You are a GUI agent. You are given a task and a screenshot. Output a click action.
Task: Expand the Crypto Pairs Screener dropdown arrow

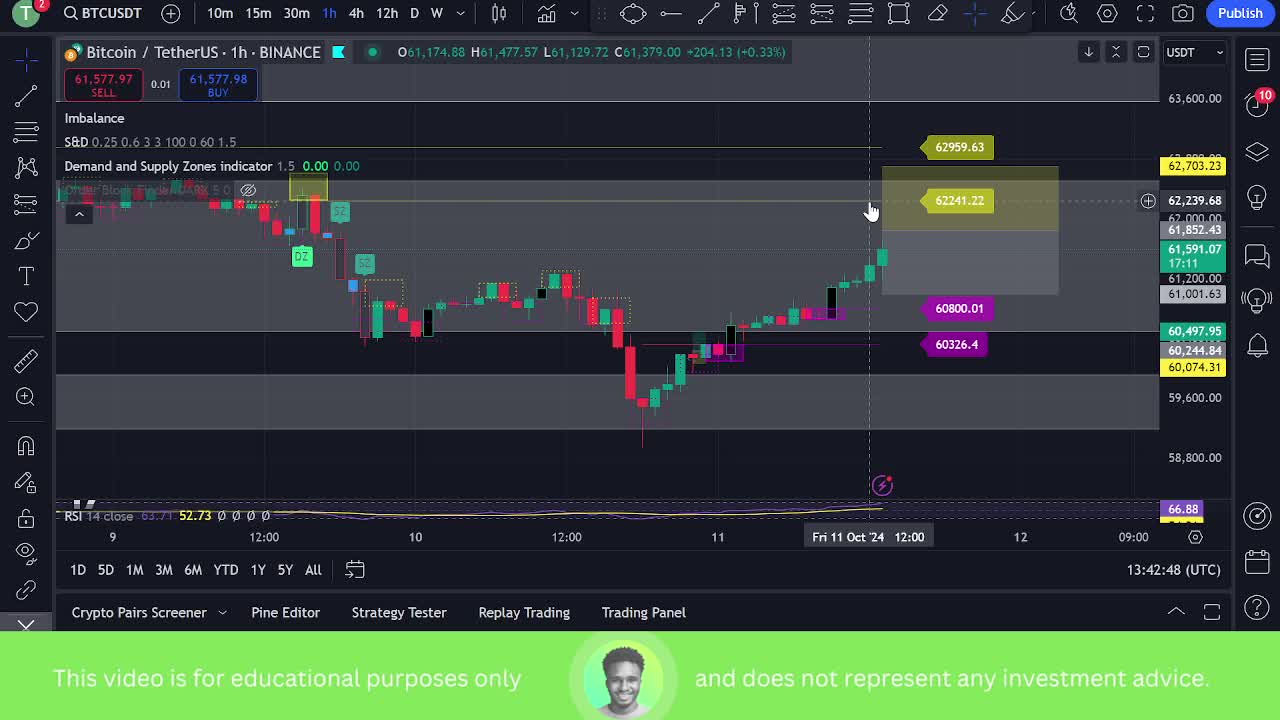coord(222,612)
